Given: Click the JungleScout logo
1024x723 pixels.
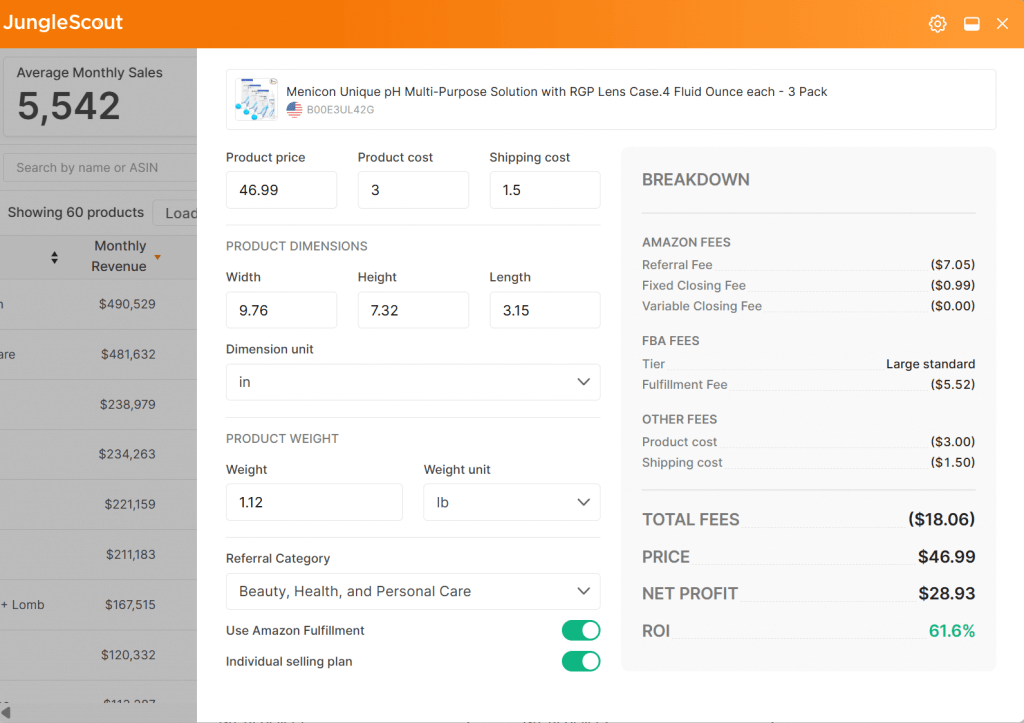Looking at the screenshot, I should click(x=63, y=22).
